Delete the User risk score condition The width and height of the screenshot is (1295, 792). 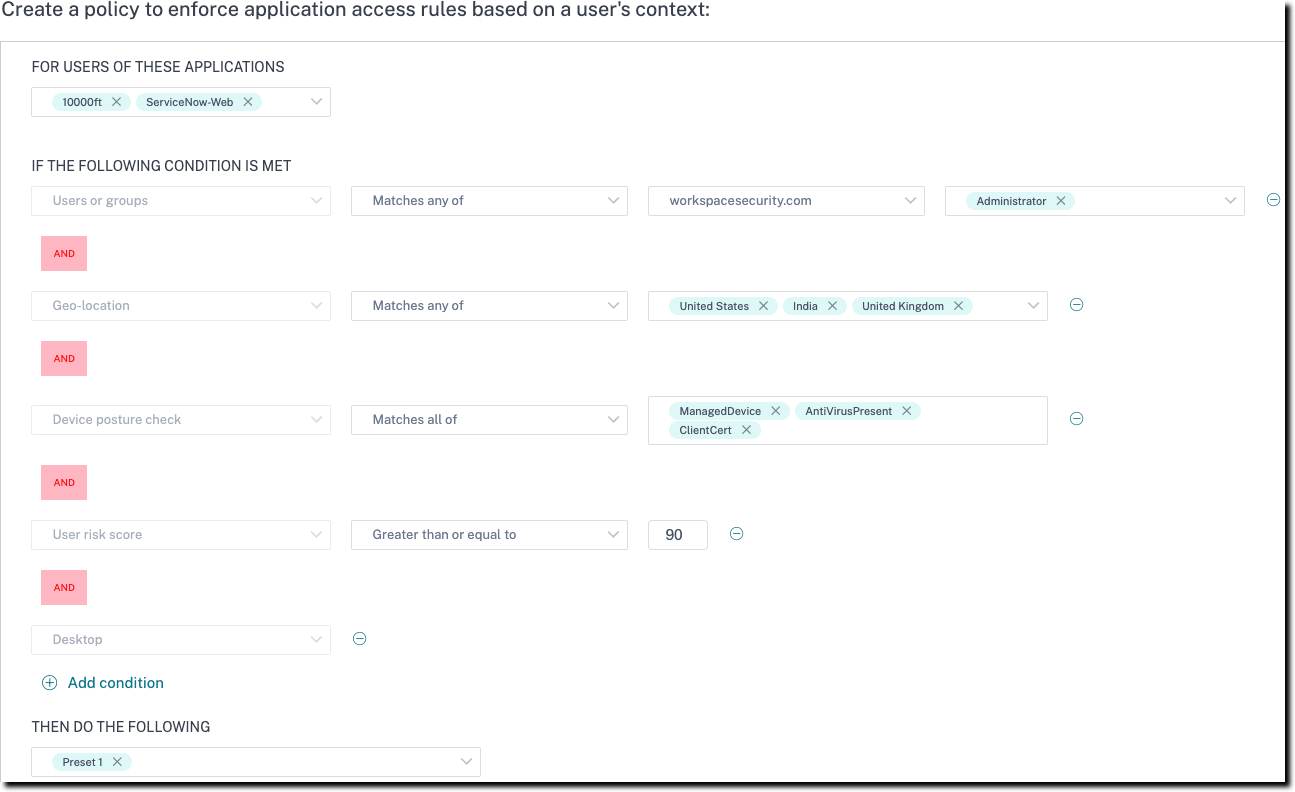tap(737, 534)
